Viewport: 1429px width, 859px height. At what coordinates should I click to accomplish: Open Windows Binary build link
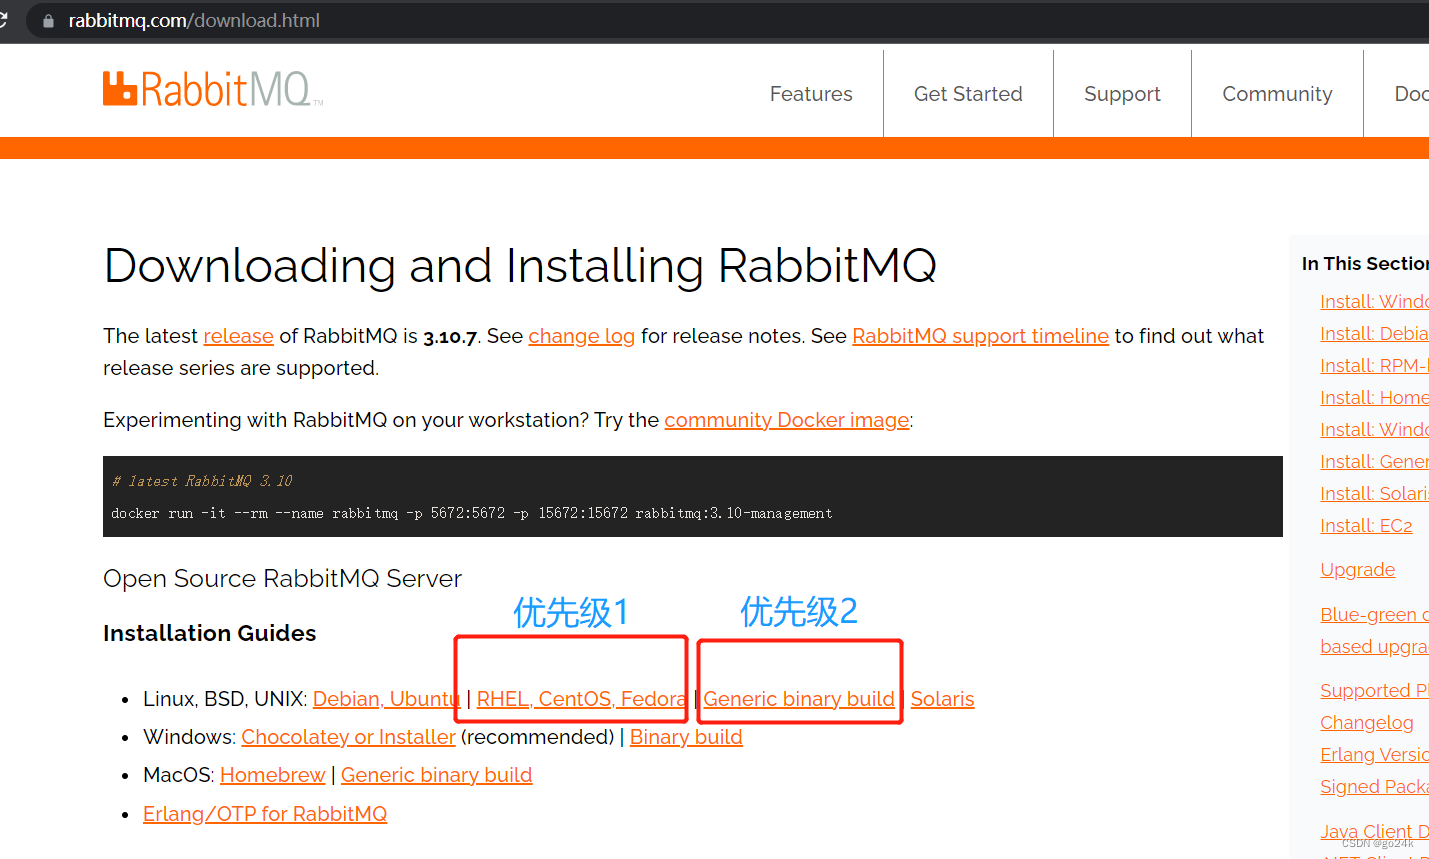[686, 737]
